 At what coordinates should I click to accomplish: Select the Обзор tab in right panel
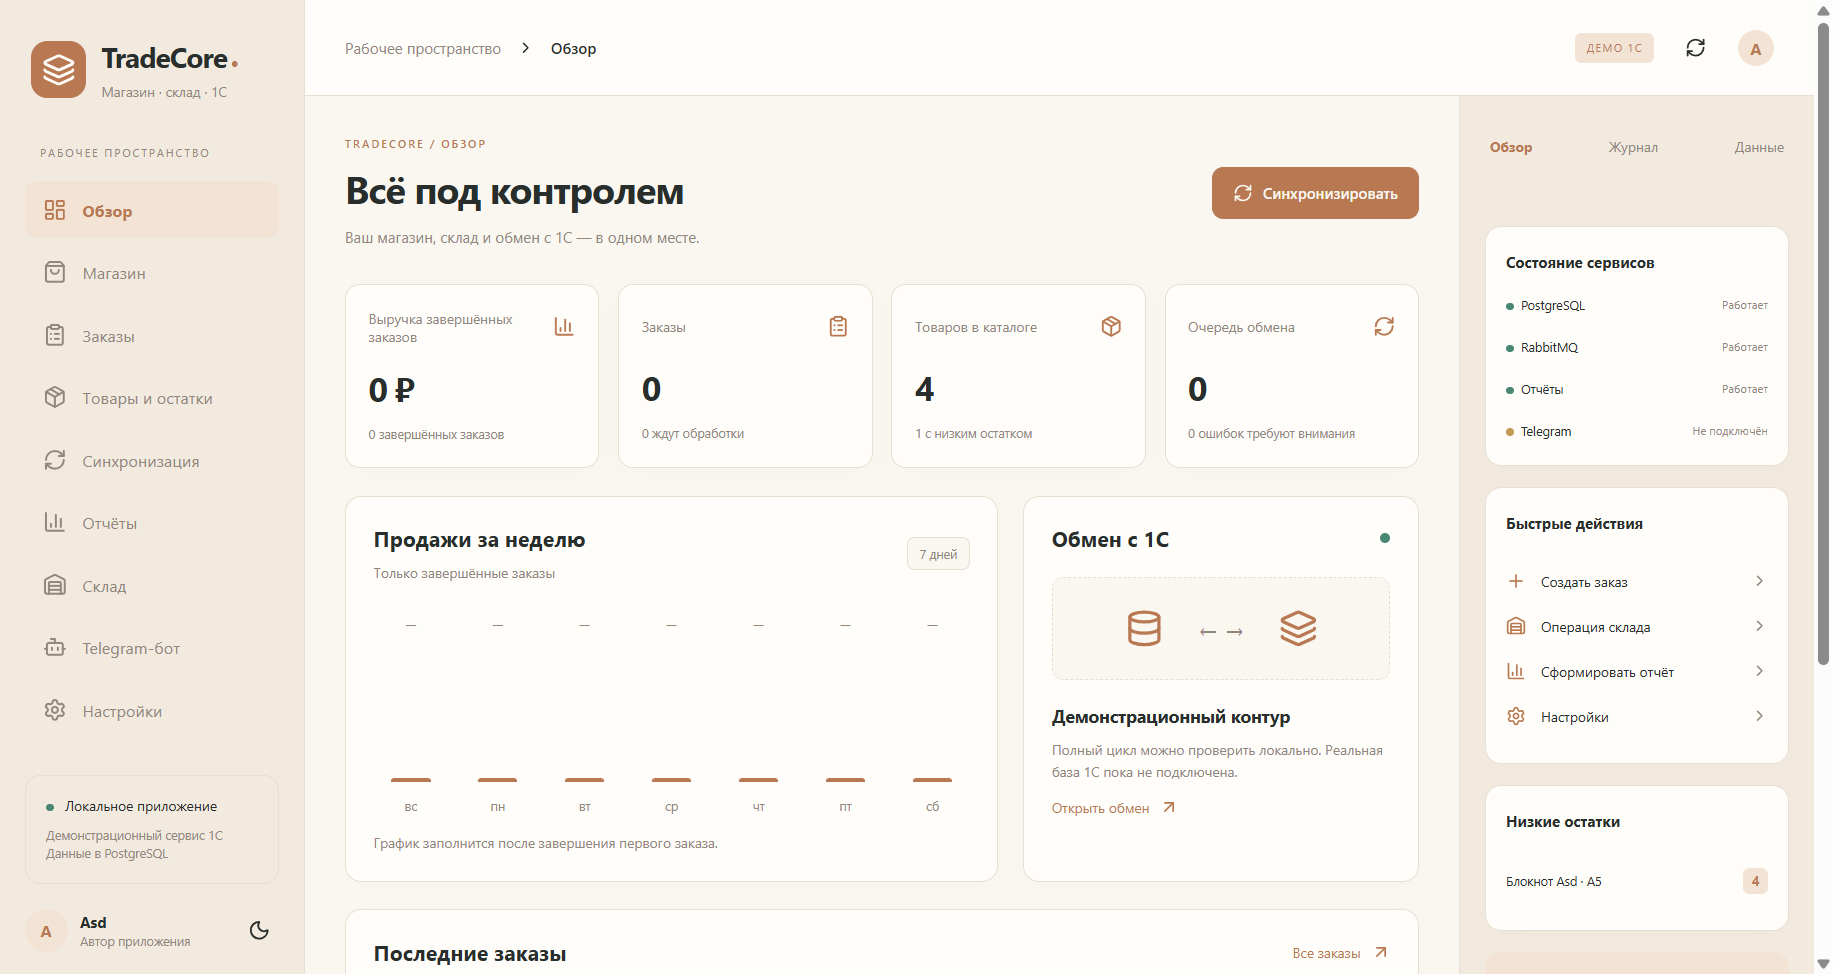[x=1511, y=147]
